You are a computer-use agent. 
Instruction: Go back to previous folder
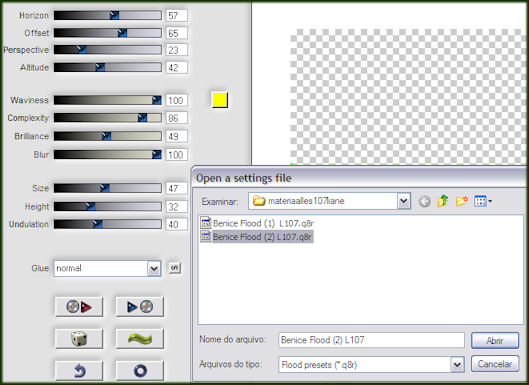(x=424, y=201)
